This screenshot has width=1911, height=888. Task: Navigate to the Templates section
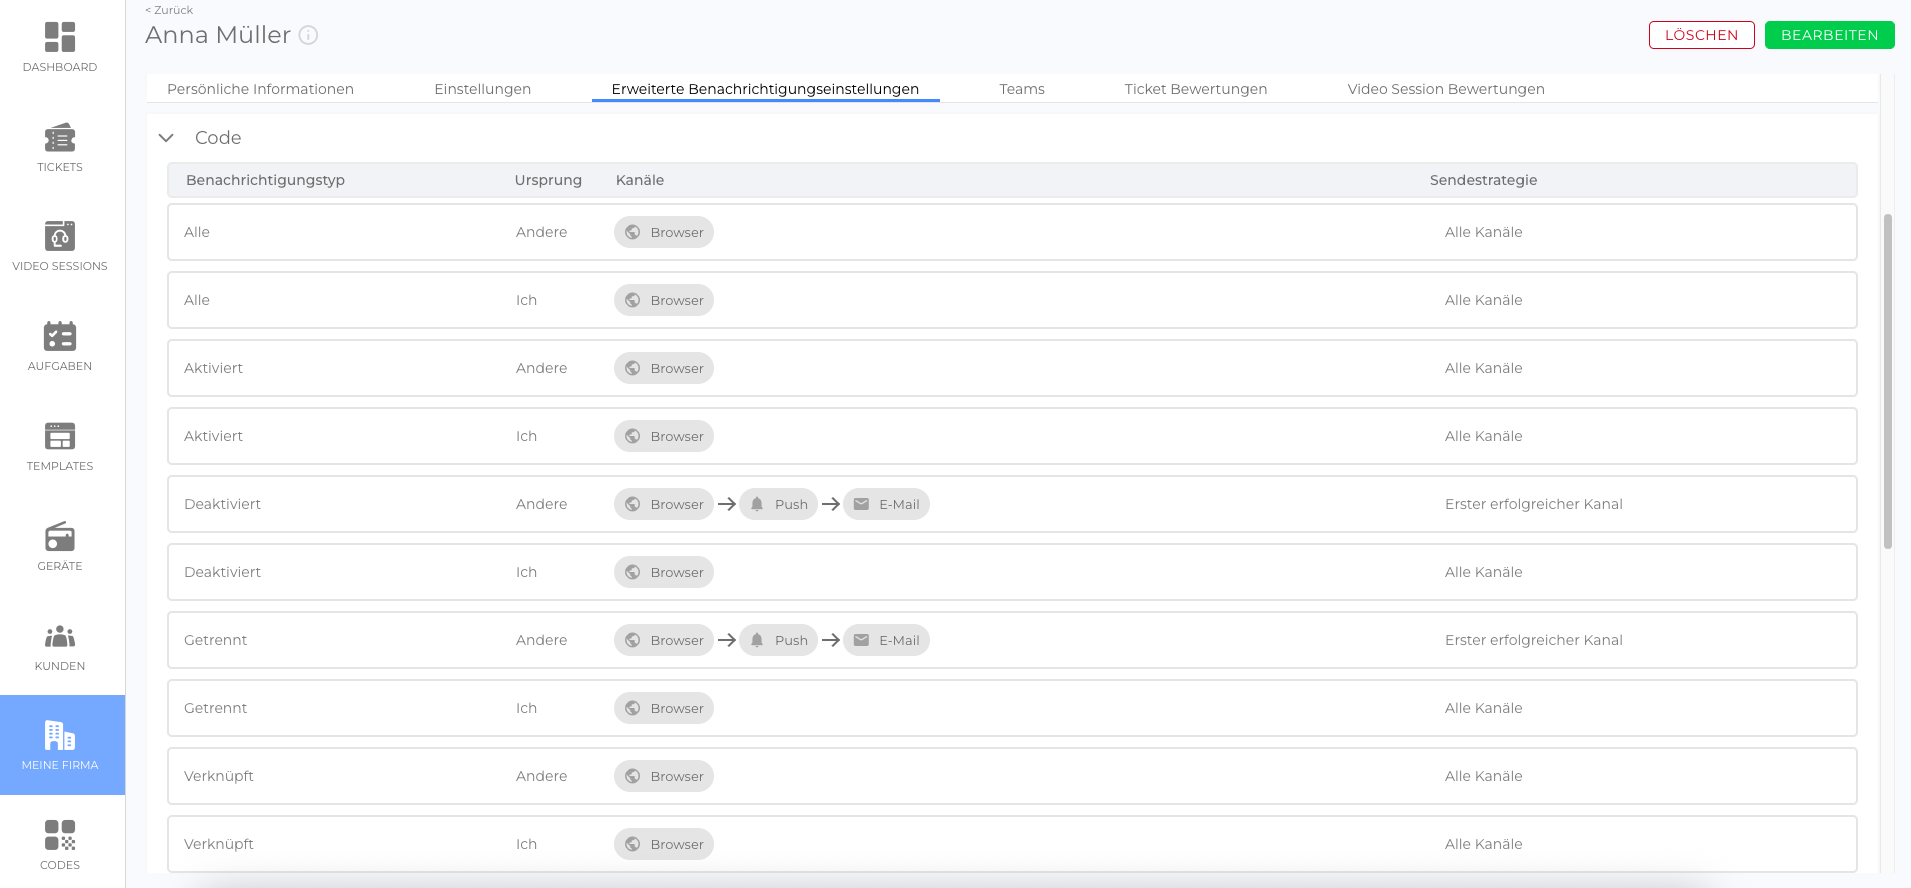tap(60, 446)
